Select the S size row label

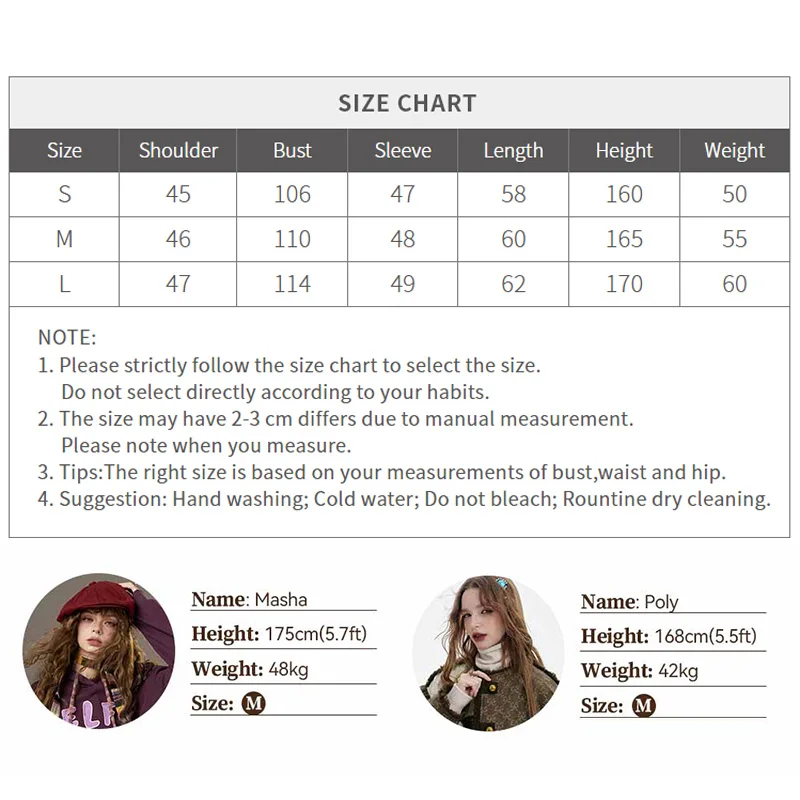coord(64,194)
